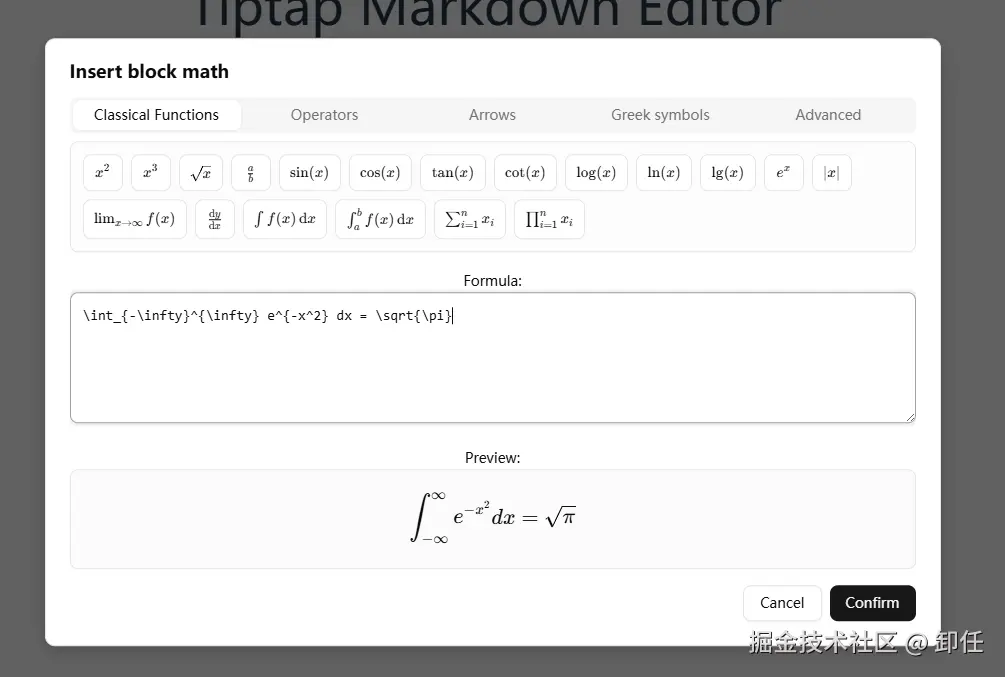Insert the log(x) function

(596, 172)
